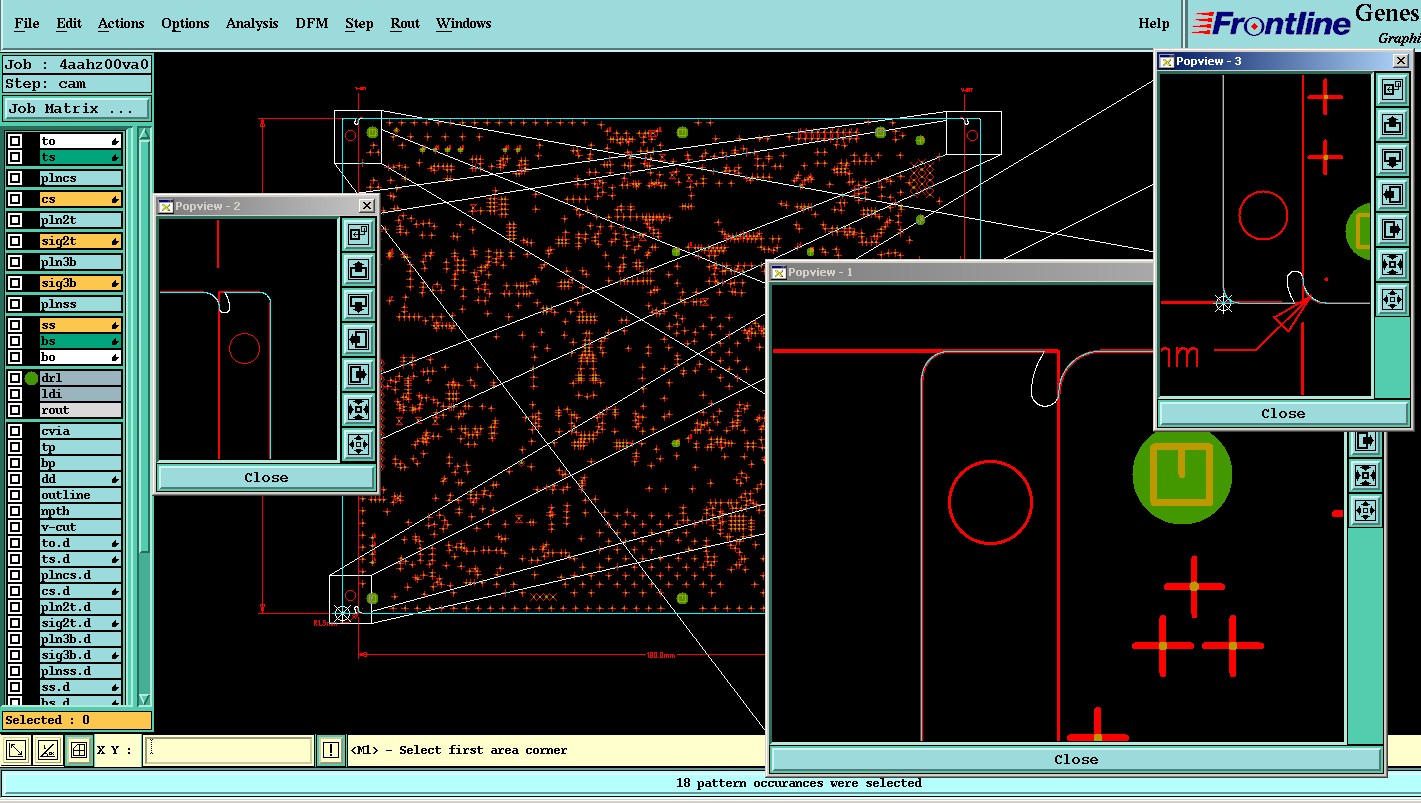Toggle the 'rout' layer checkbox
The width and height of the screenshot is (1421, 803).
point(15,410)
